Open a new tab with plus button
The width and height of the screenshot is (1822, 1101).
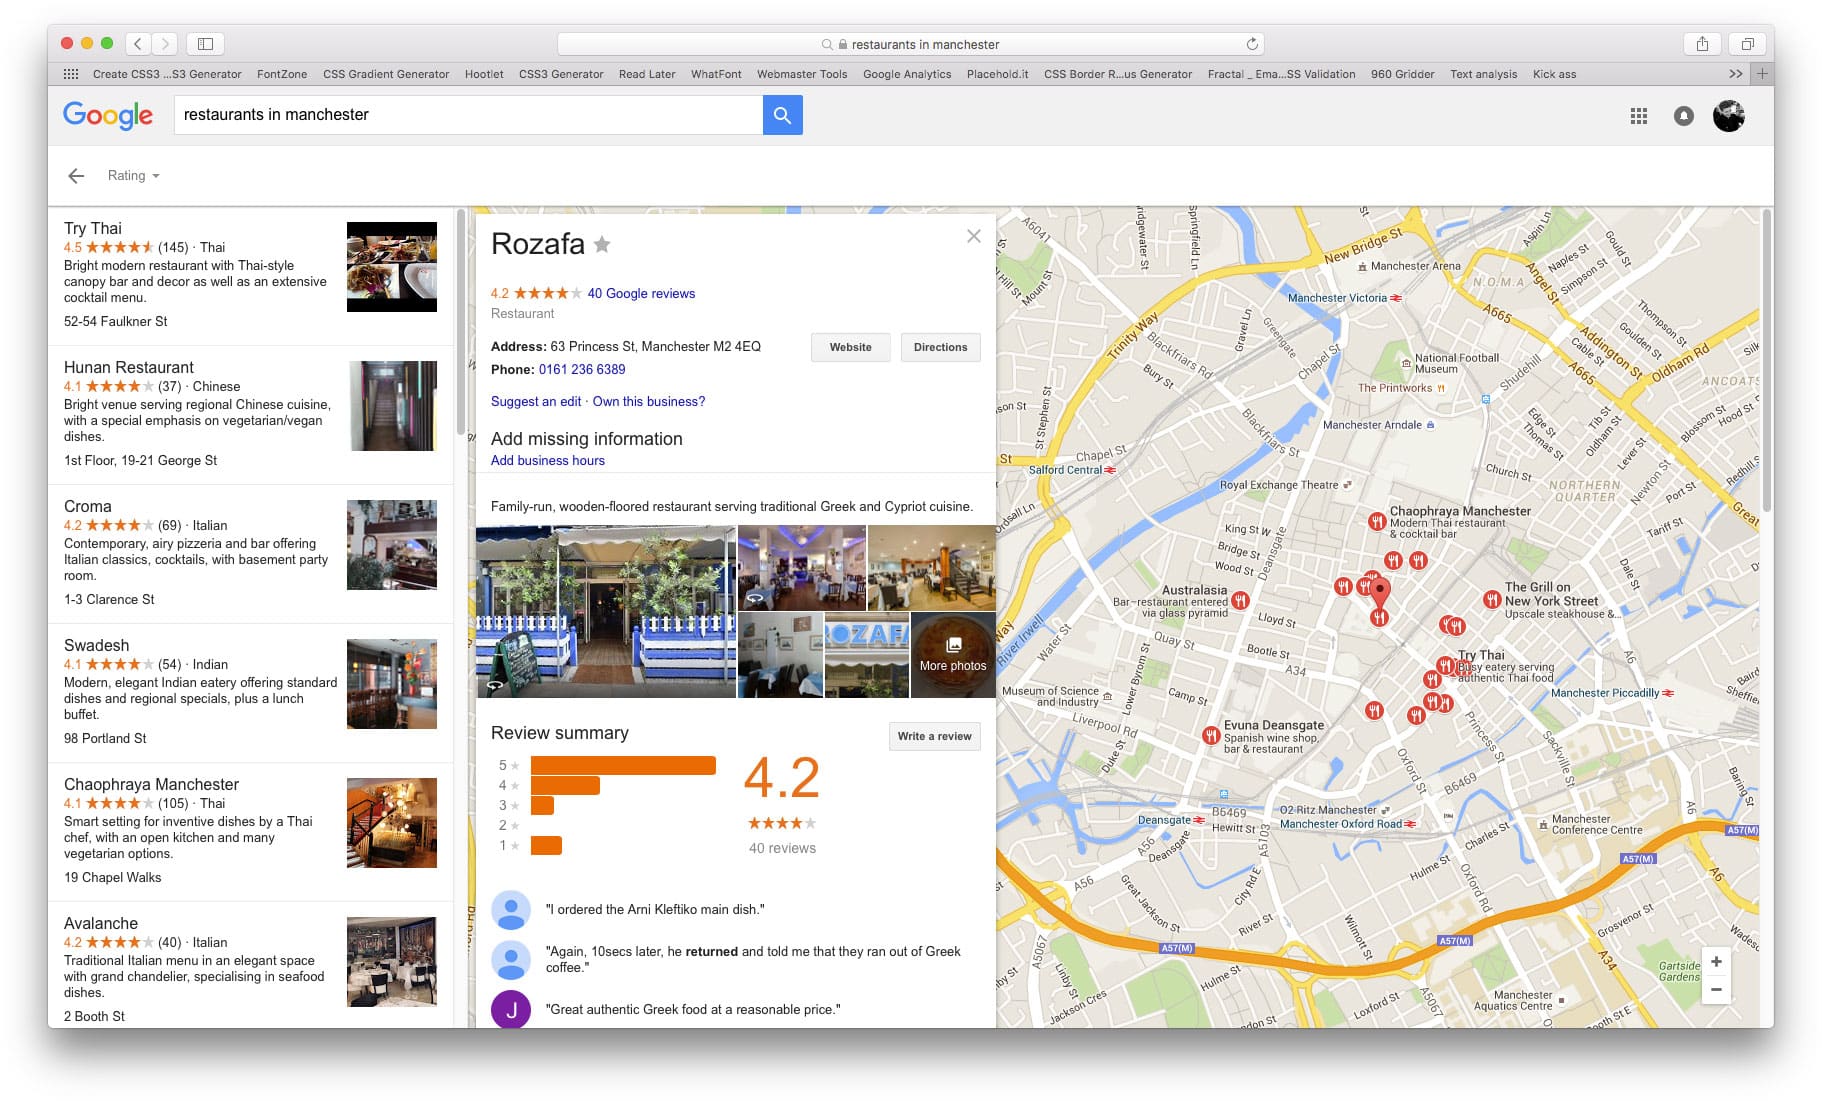click(1762, 74)
